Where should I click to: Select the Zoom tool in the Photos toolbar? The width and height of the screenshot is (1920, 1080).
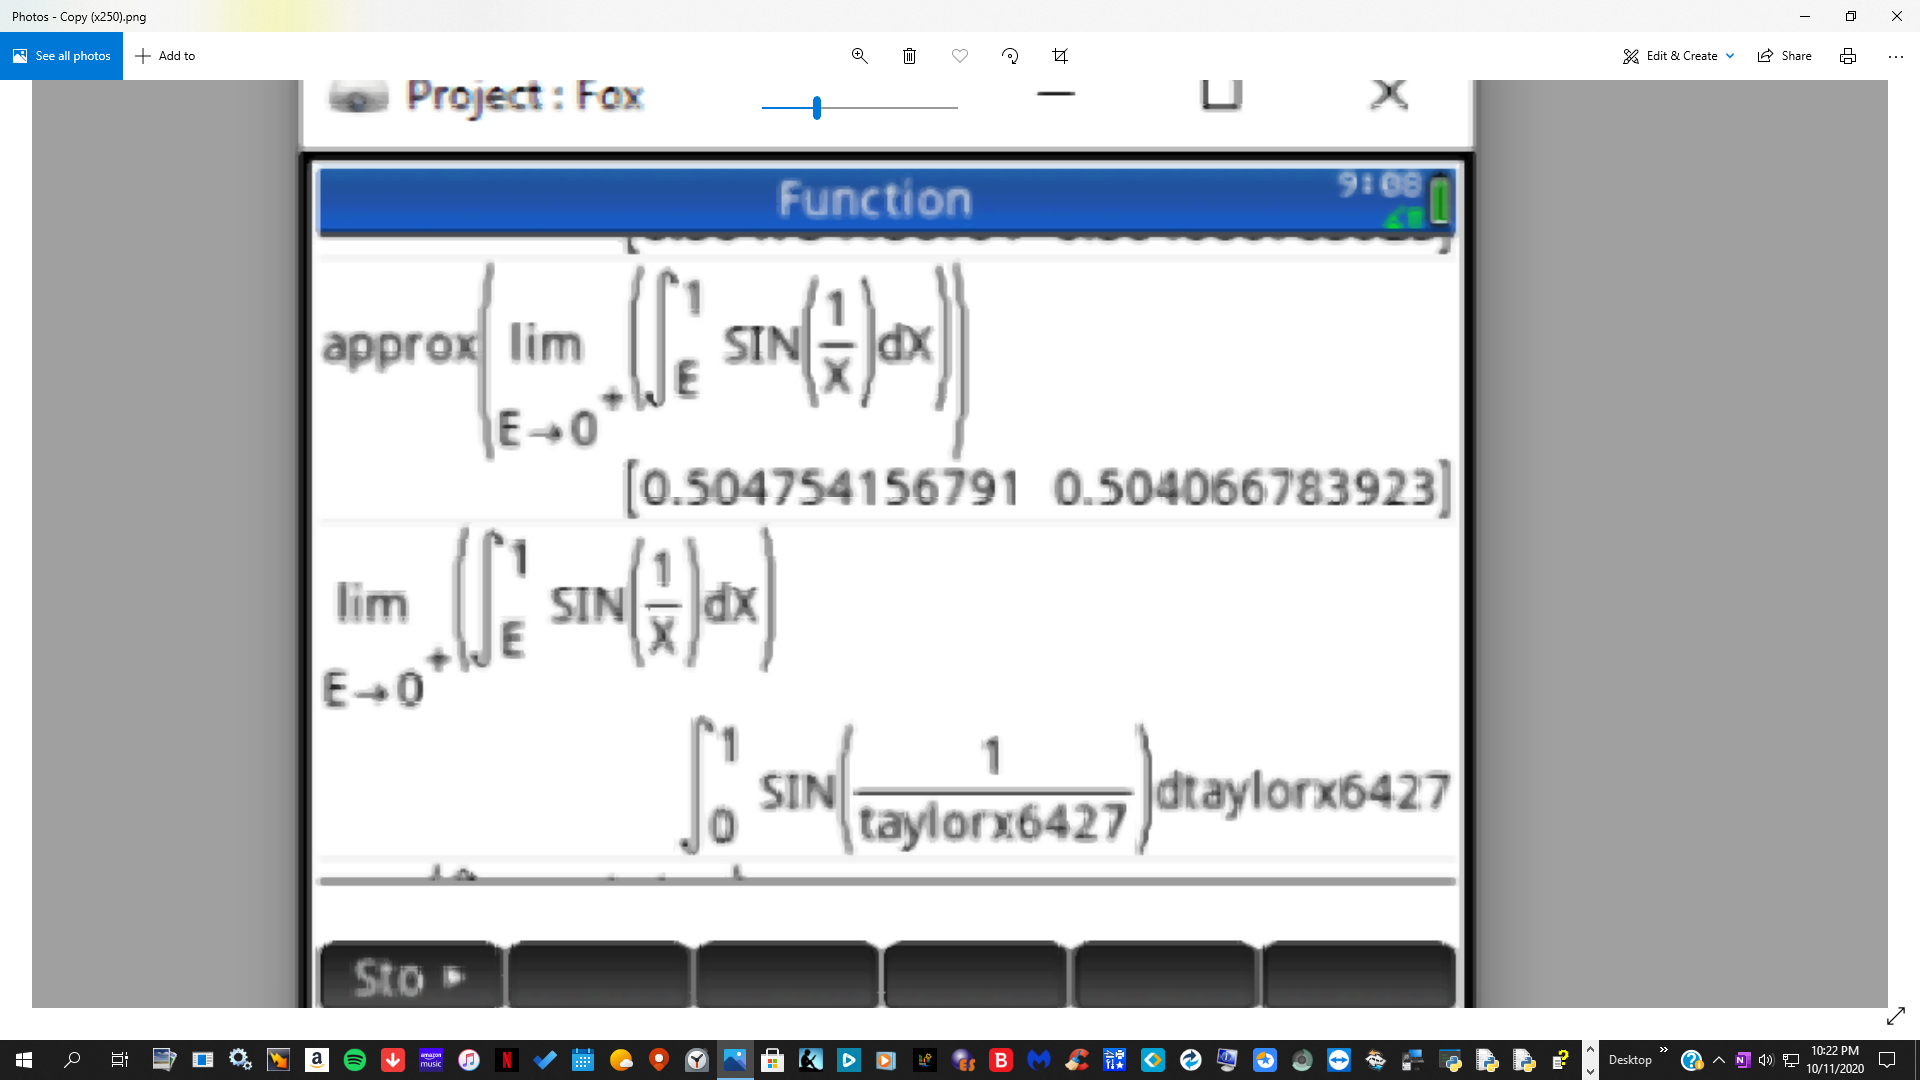(859, 55)
